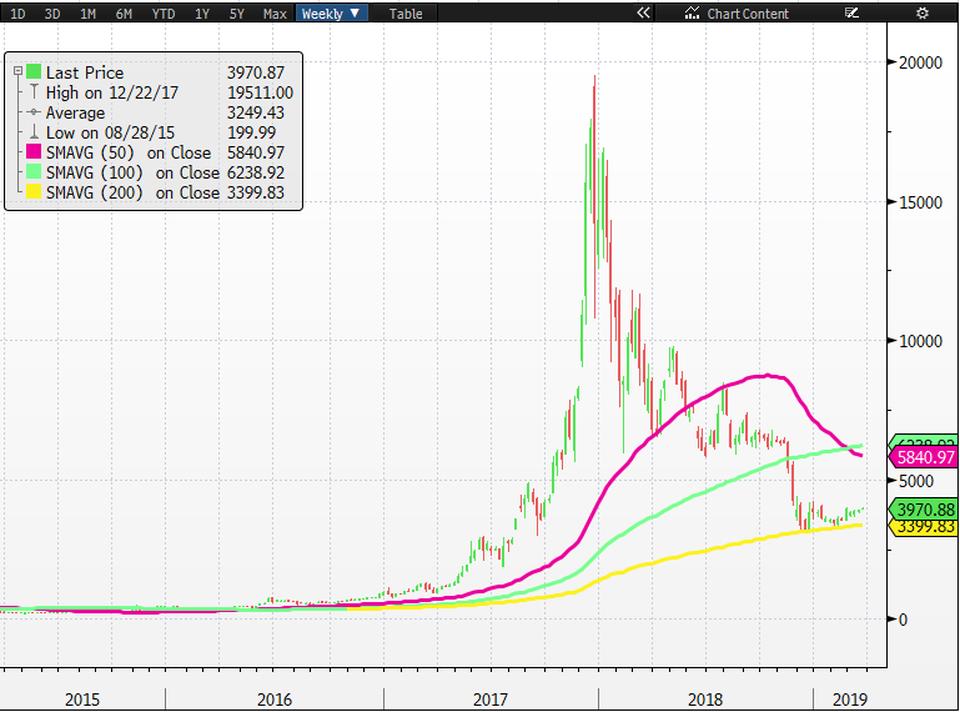Select the 1D time range
960x712 pixels.
point(18,13)
